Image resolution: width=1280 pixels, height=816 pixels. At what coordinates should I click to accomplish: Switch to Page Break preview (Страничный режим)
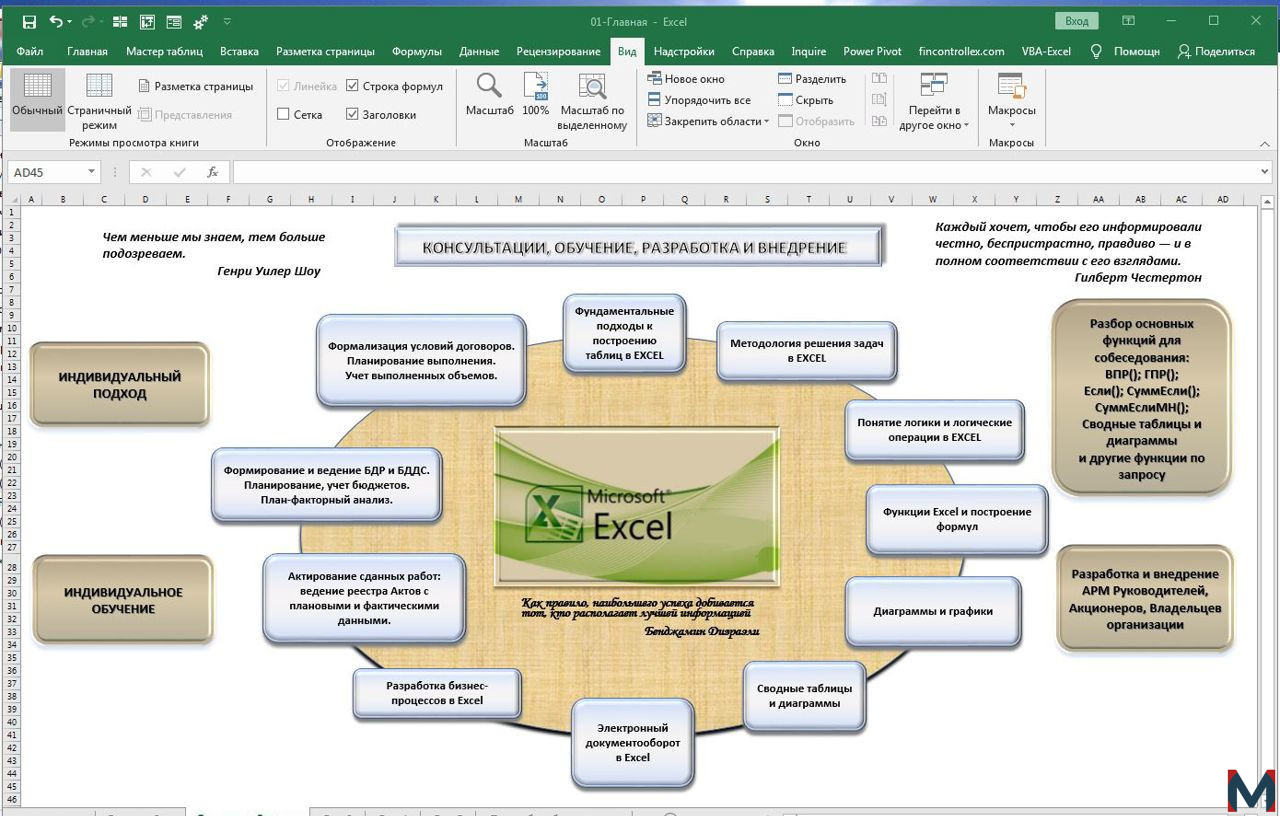pyautogui.click(x=99, y=102)
